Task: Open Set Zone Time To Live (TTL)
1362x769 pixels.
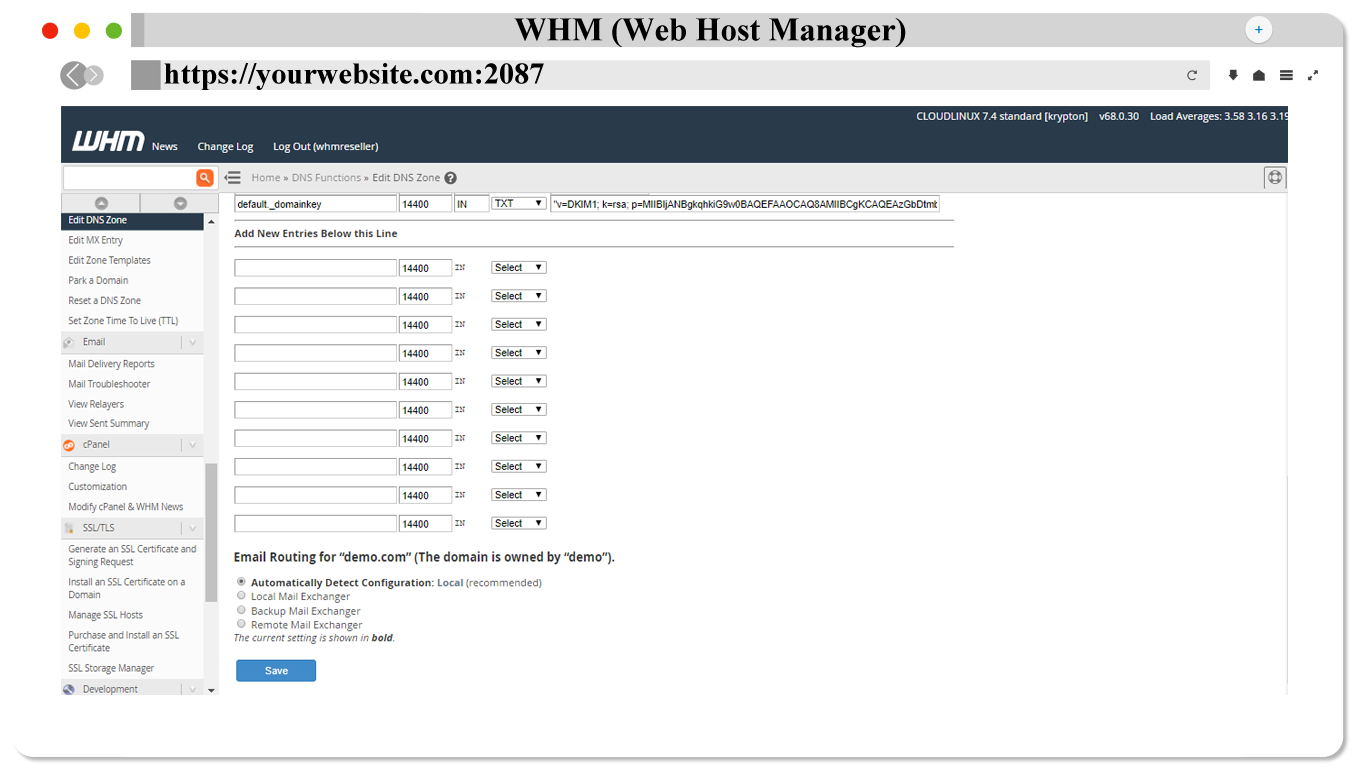Action: [x=123, y=321]
